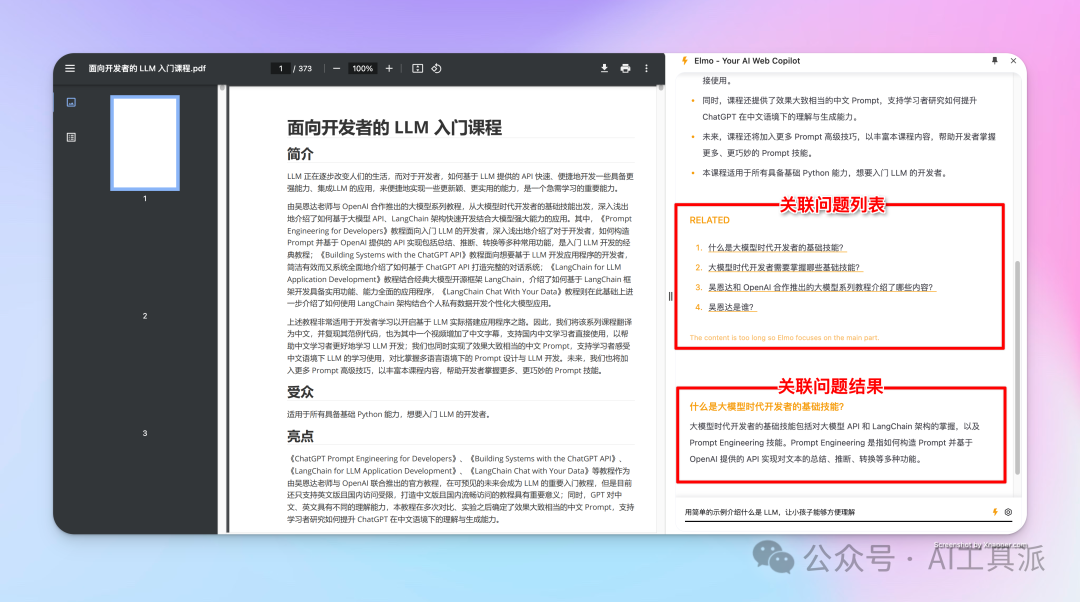Click the panel resize handle between PDF and Elmo

point(670,296)
